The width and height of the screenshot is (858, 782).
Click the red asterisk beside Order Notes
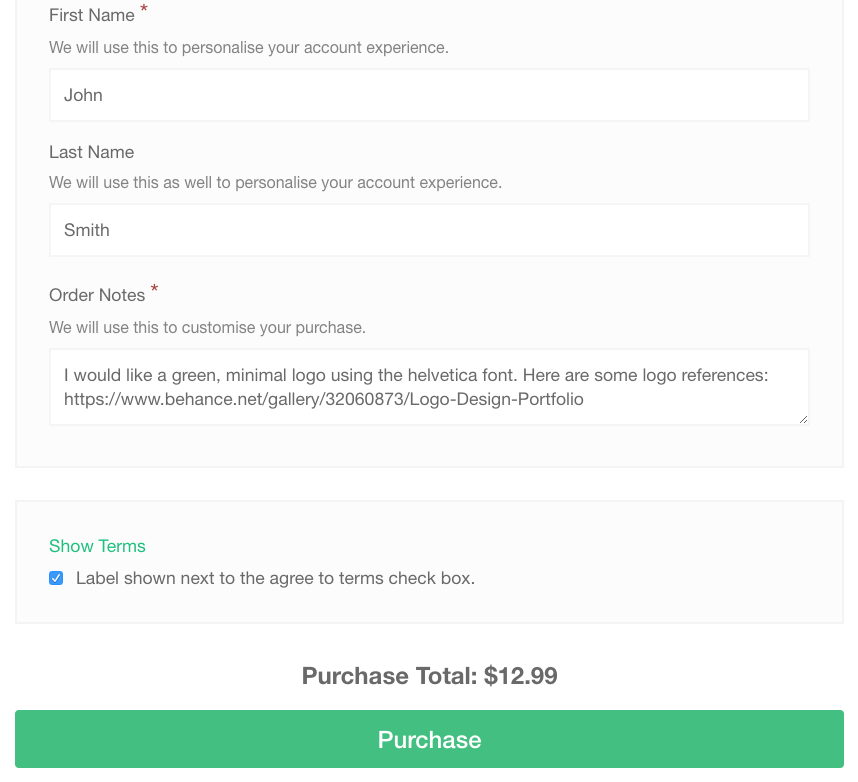click(154, 288)
